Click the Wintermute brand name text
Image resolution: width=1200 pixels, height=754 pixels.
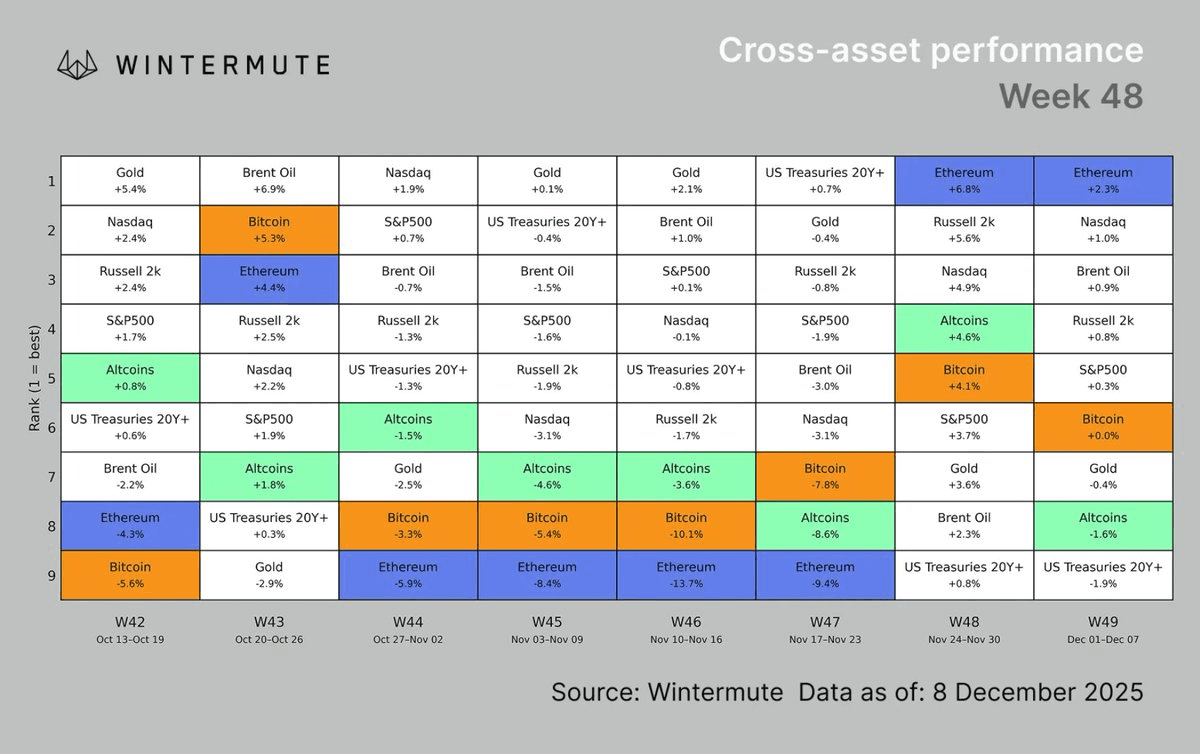(222, 66)
